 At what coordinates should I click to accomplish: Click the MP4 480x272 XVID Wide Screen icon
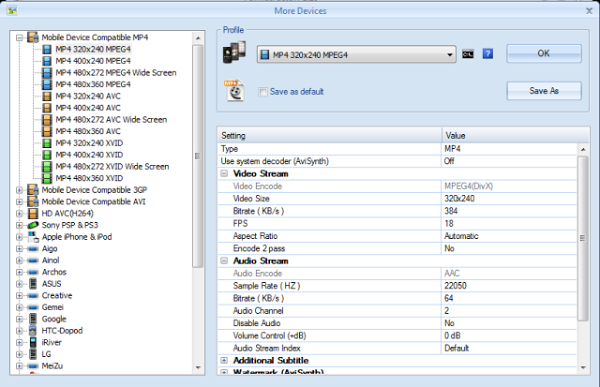pos(47,167)
